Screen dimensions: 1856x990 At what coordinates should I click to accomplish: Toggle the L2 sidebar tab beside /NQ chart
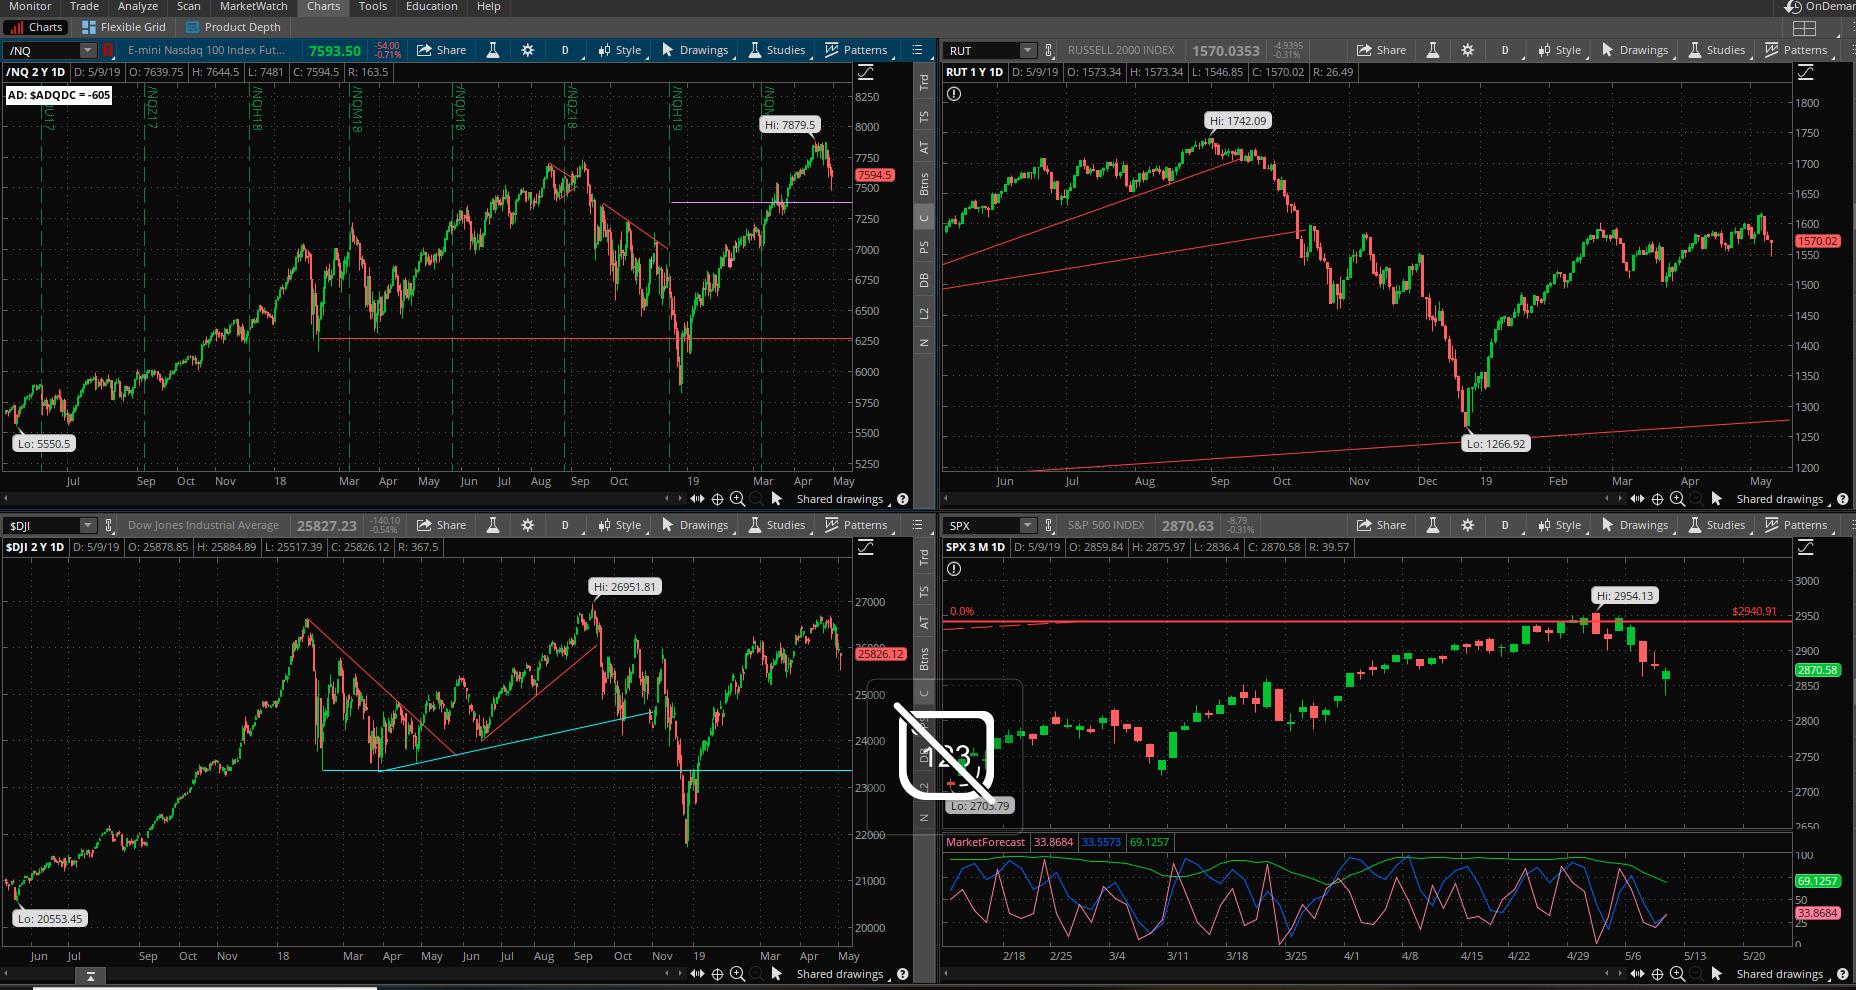(x=924, y=313)
